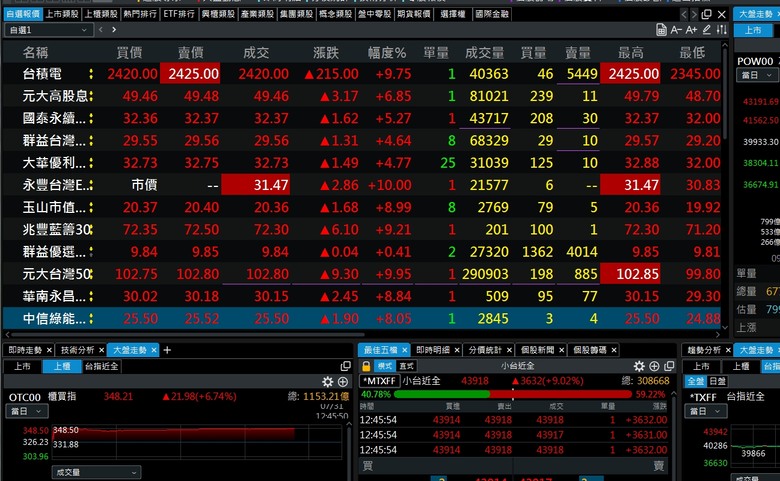
Task: Switch to 模式 layout toggle
Action: pyautogui.click(x=385, y=366)
